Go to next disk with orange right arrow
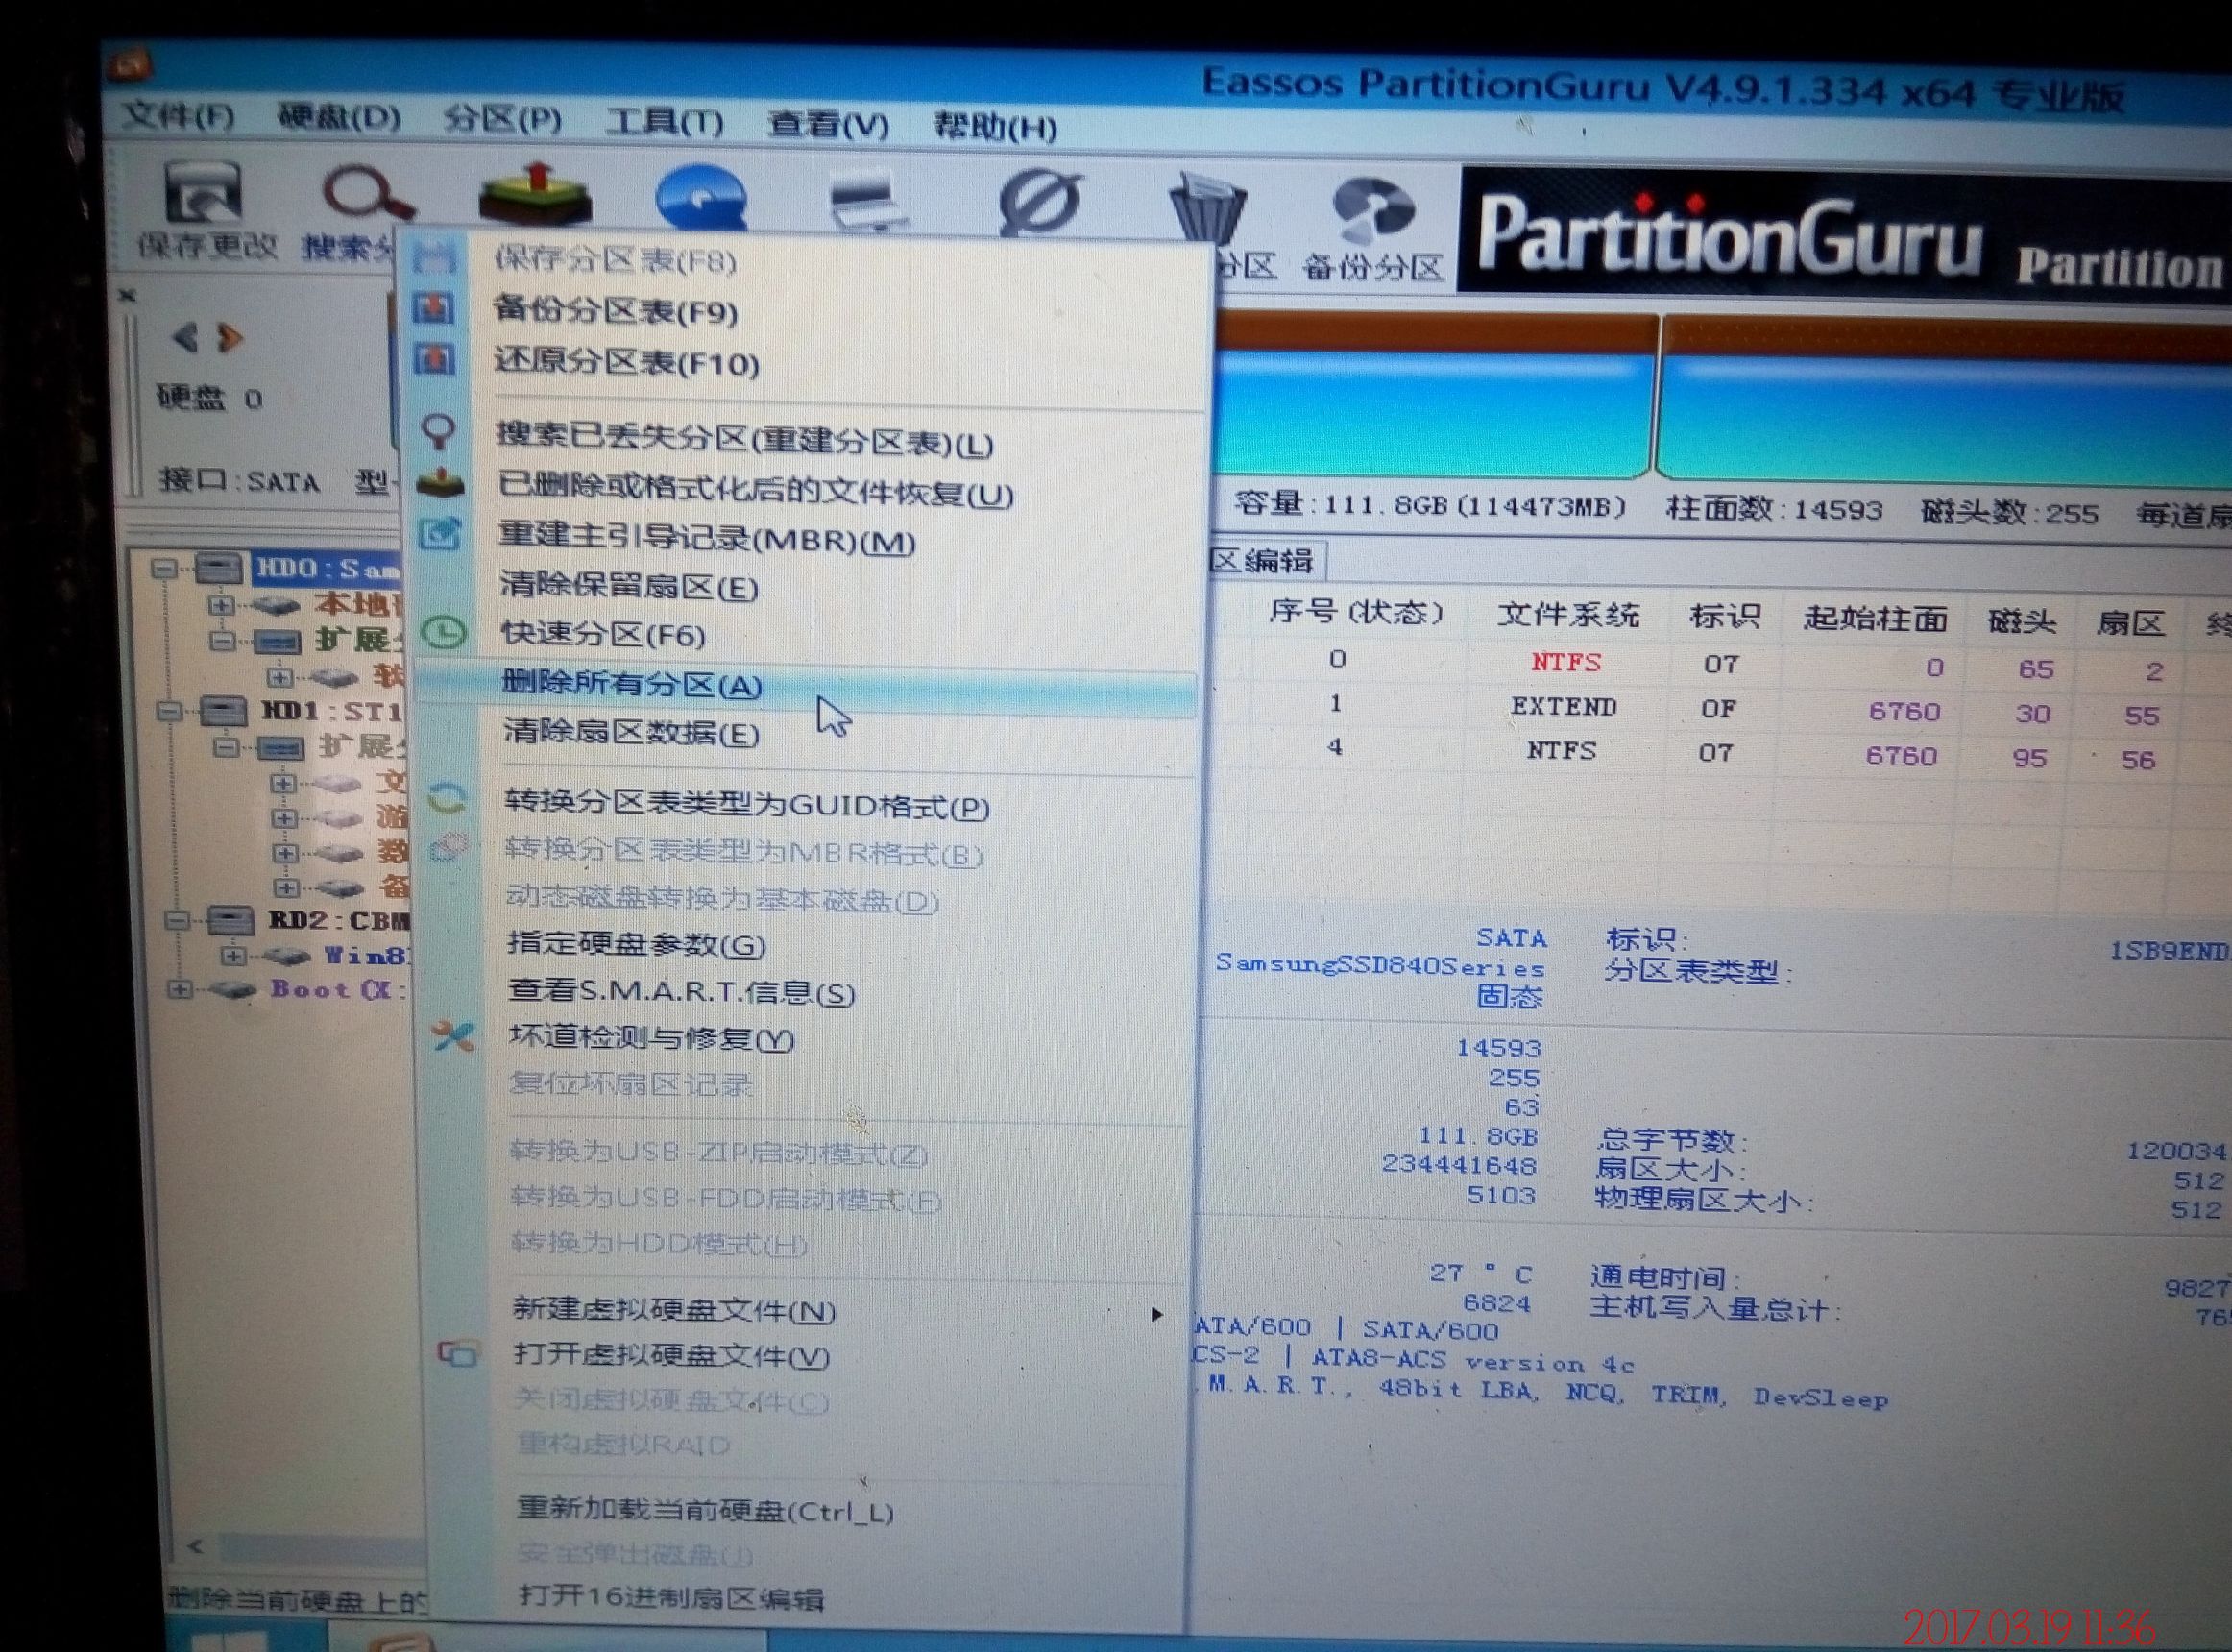The width and height of the screenshot is (2232, 1652). tap(231, 338)
